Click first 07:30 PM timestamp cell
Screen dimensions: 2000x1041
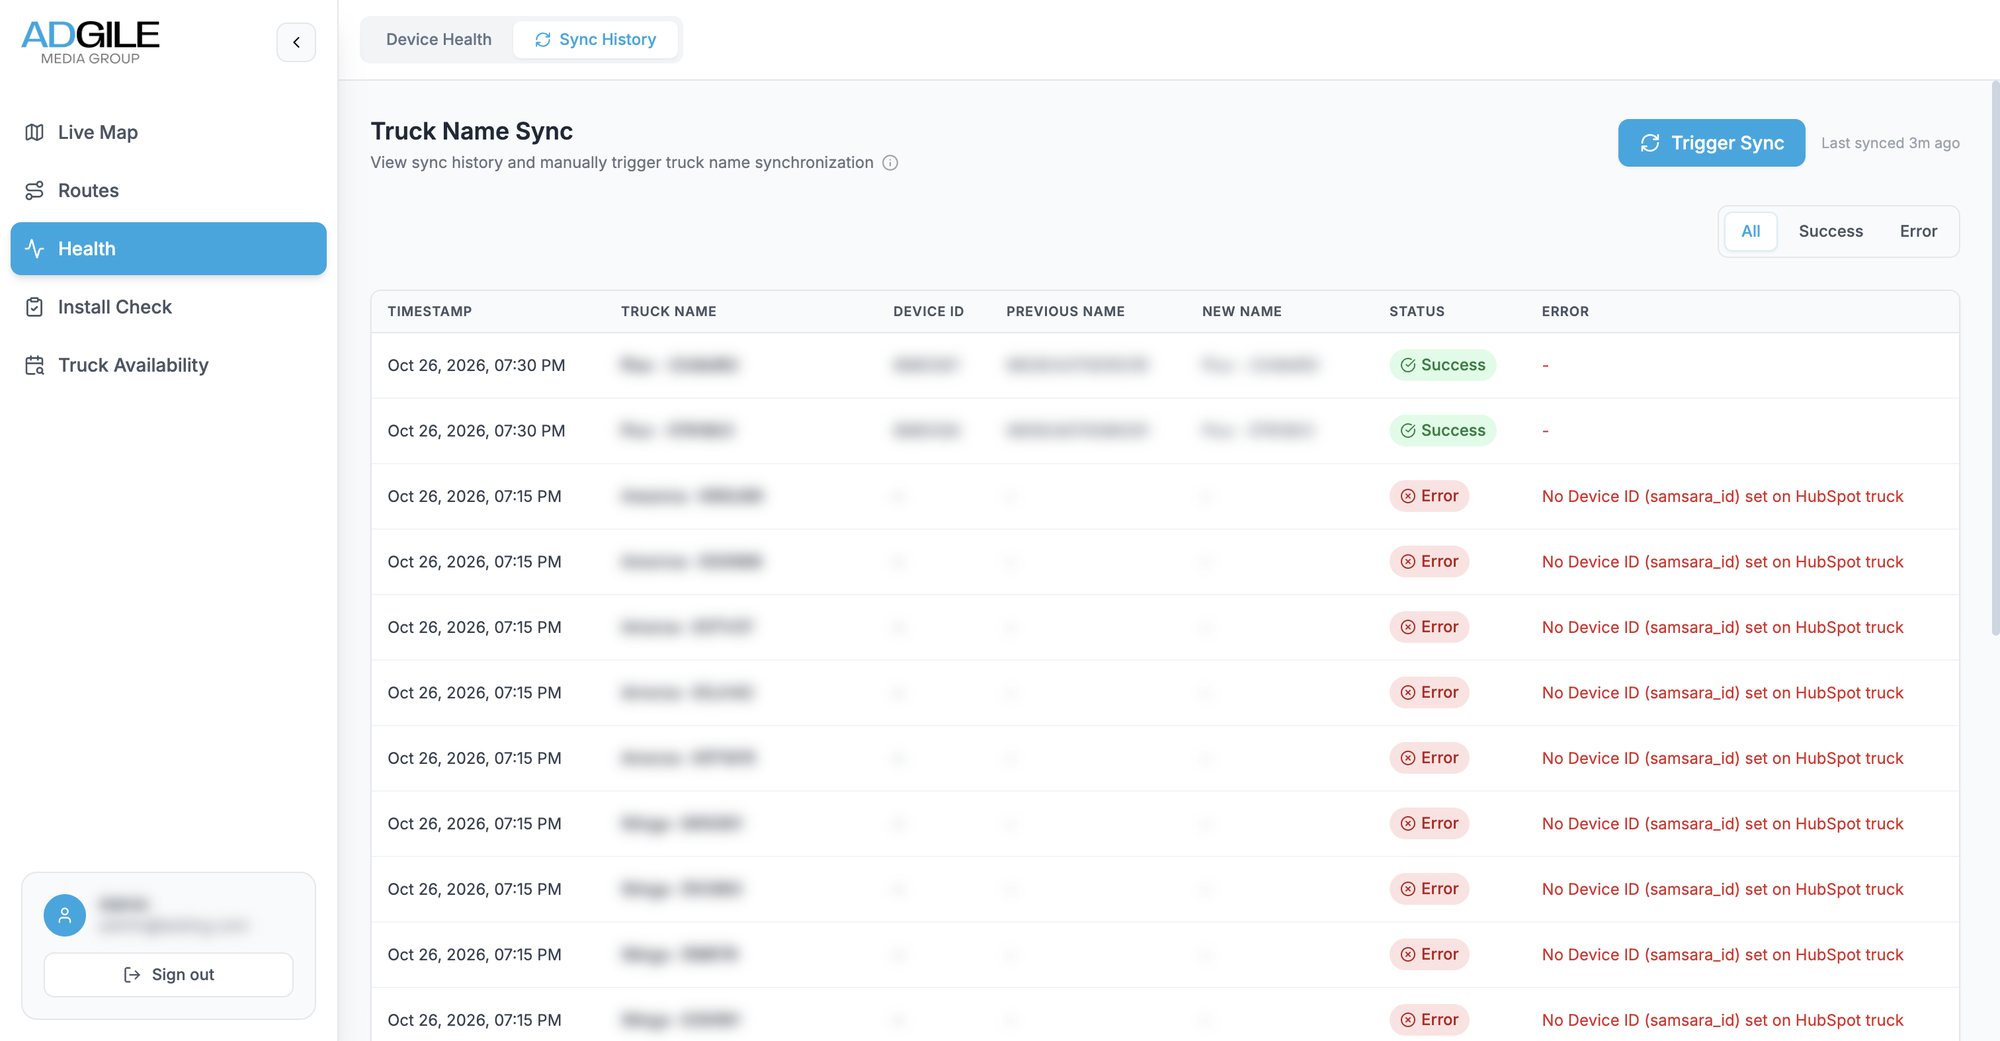(476, 365)
